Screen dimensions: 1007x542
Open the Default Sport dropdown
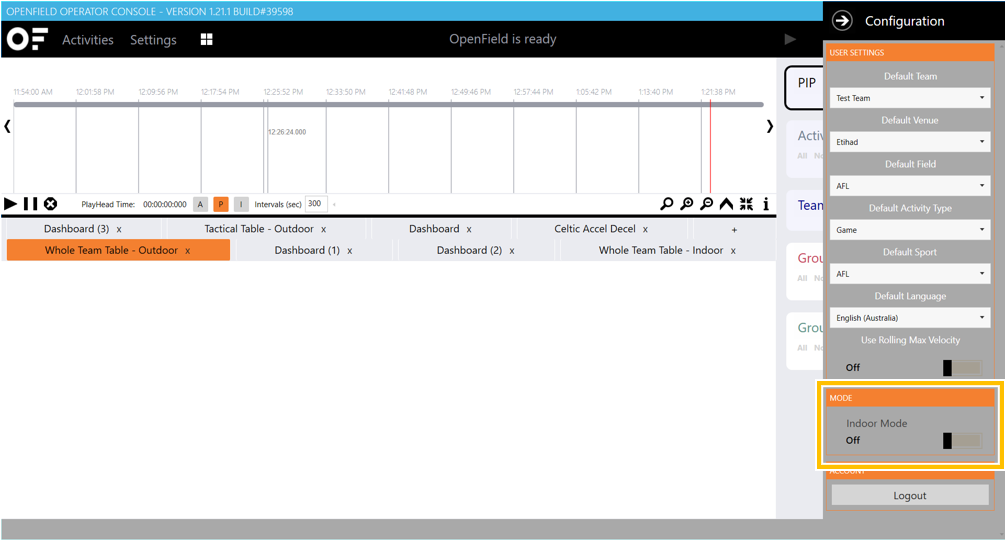click(x=909, y=274)
